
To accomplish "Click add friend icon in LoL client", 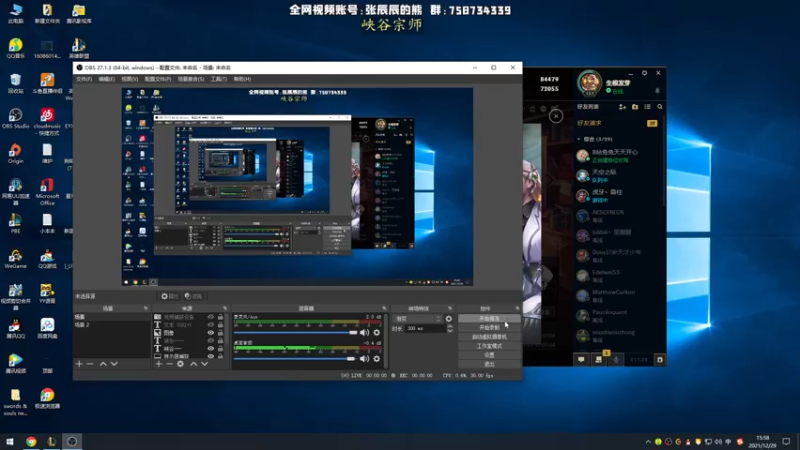I will [x=622, y=107].
